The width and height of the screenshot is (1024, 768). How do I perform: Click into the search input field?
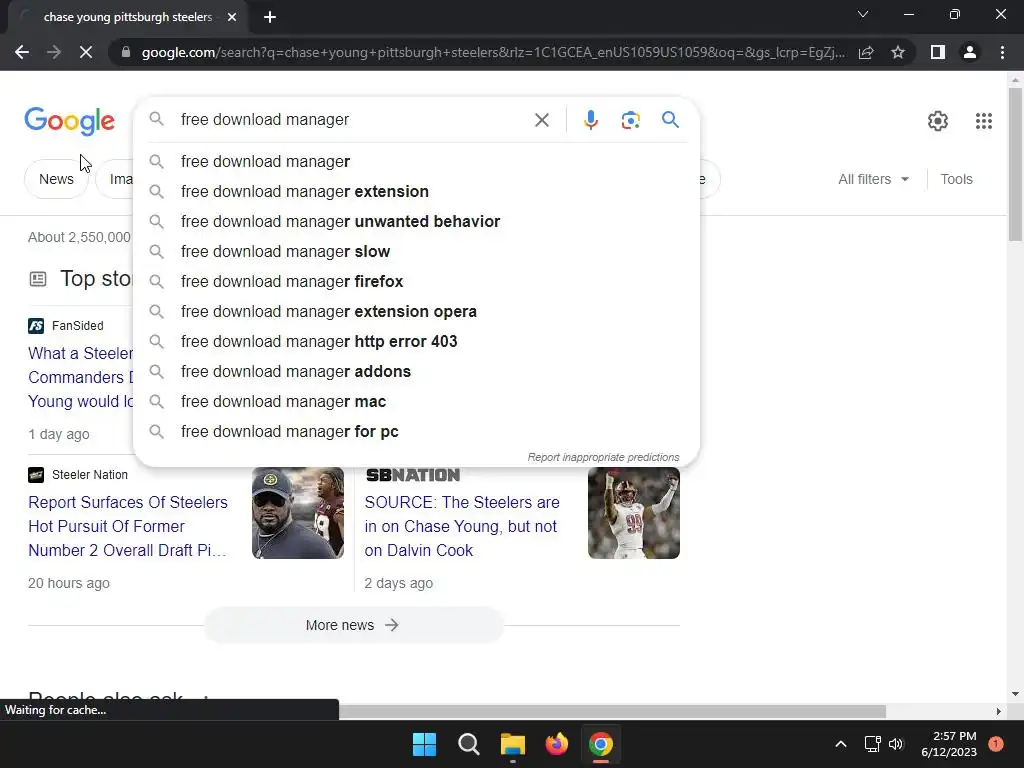click(353, 120)
